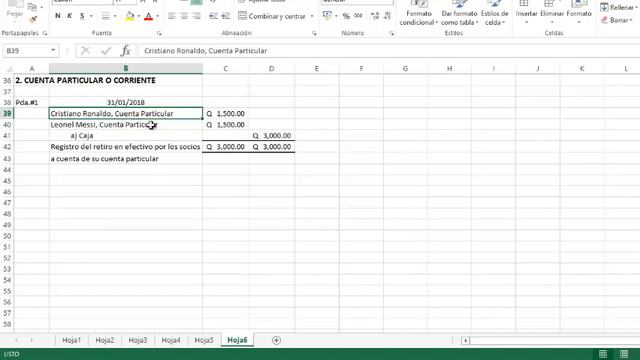Open Estilos de celda gallery

click(x=495, y=13)
